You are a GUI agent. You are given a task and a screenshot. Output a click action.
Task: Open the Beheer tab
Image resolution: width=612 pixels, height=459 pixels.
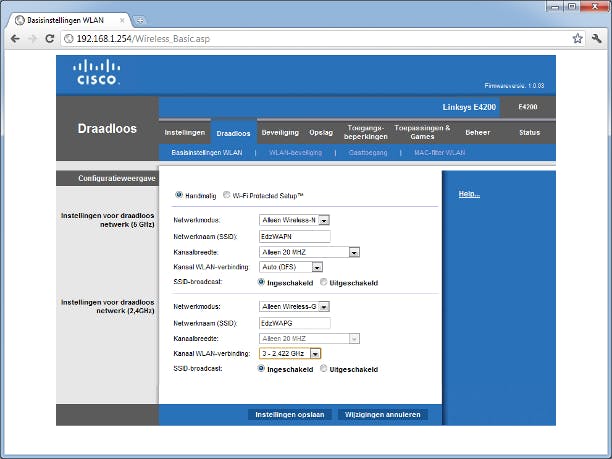(x=478, y=132)
